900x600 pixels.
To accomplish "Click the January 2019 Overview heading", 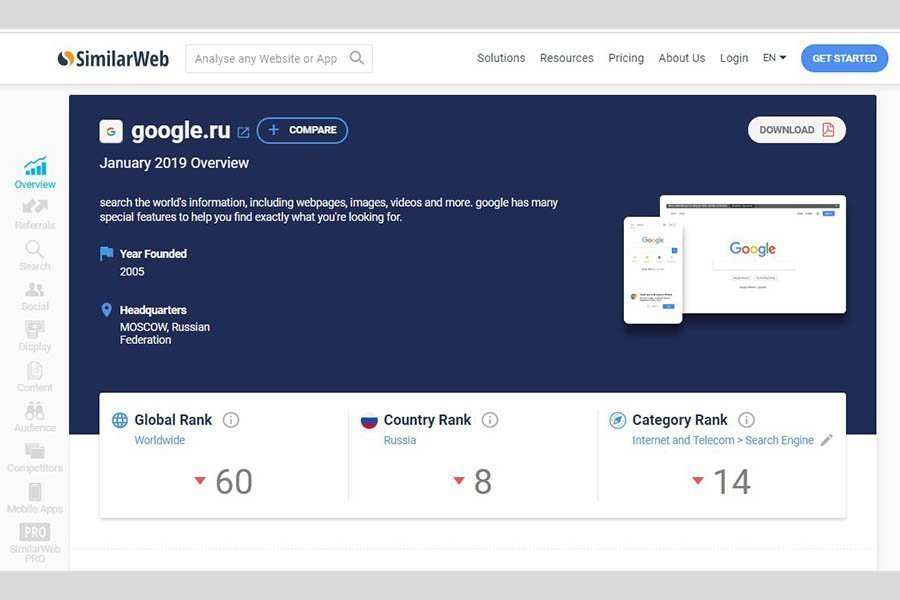I will [174, 163].
